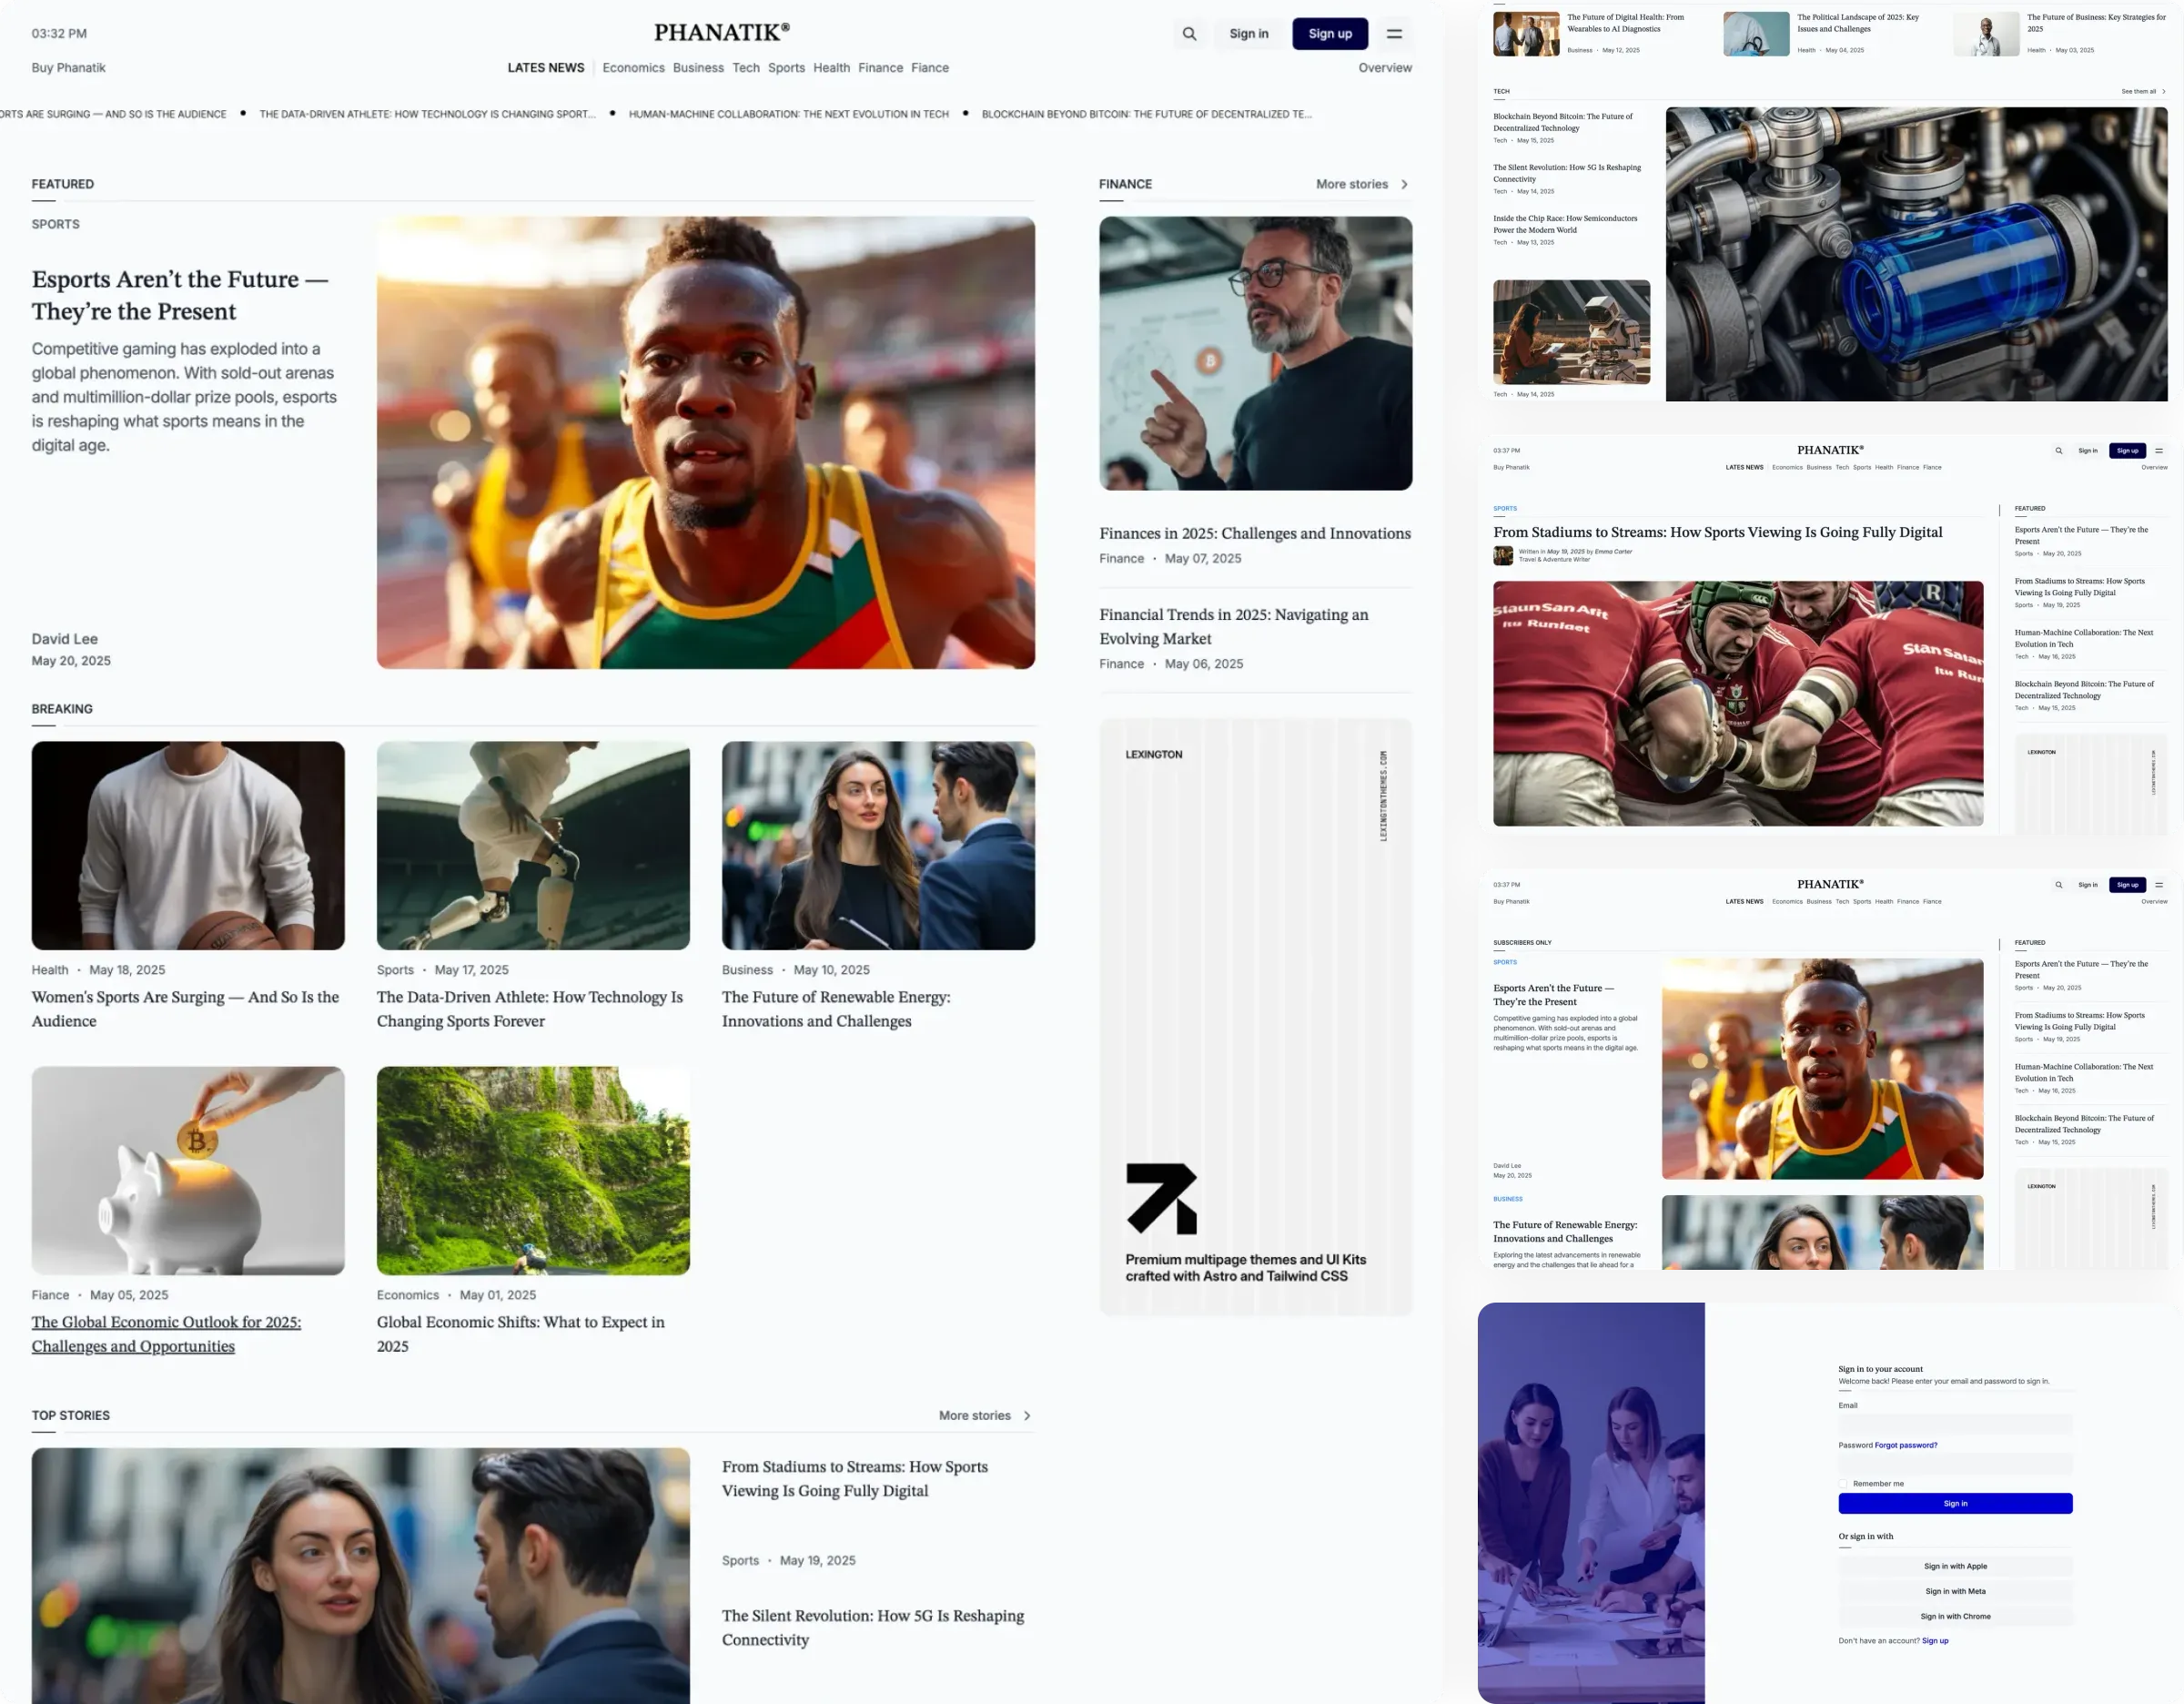Viewport: 2184px width, 1704px height.
Task: Open 'Financial Trends in 2025' headline
Action: pos(1234,626)
